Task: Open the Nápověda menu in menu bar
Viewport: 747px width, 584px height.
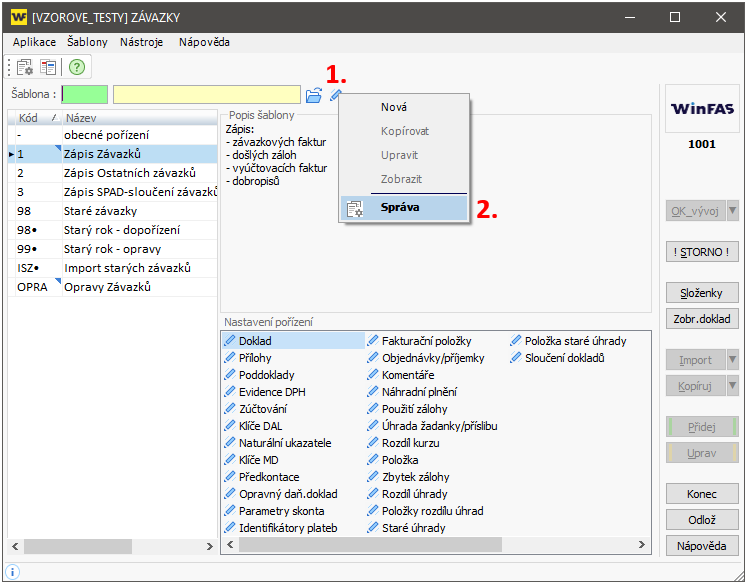Action: [x=204, y=42]
